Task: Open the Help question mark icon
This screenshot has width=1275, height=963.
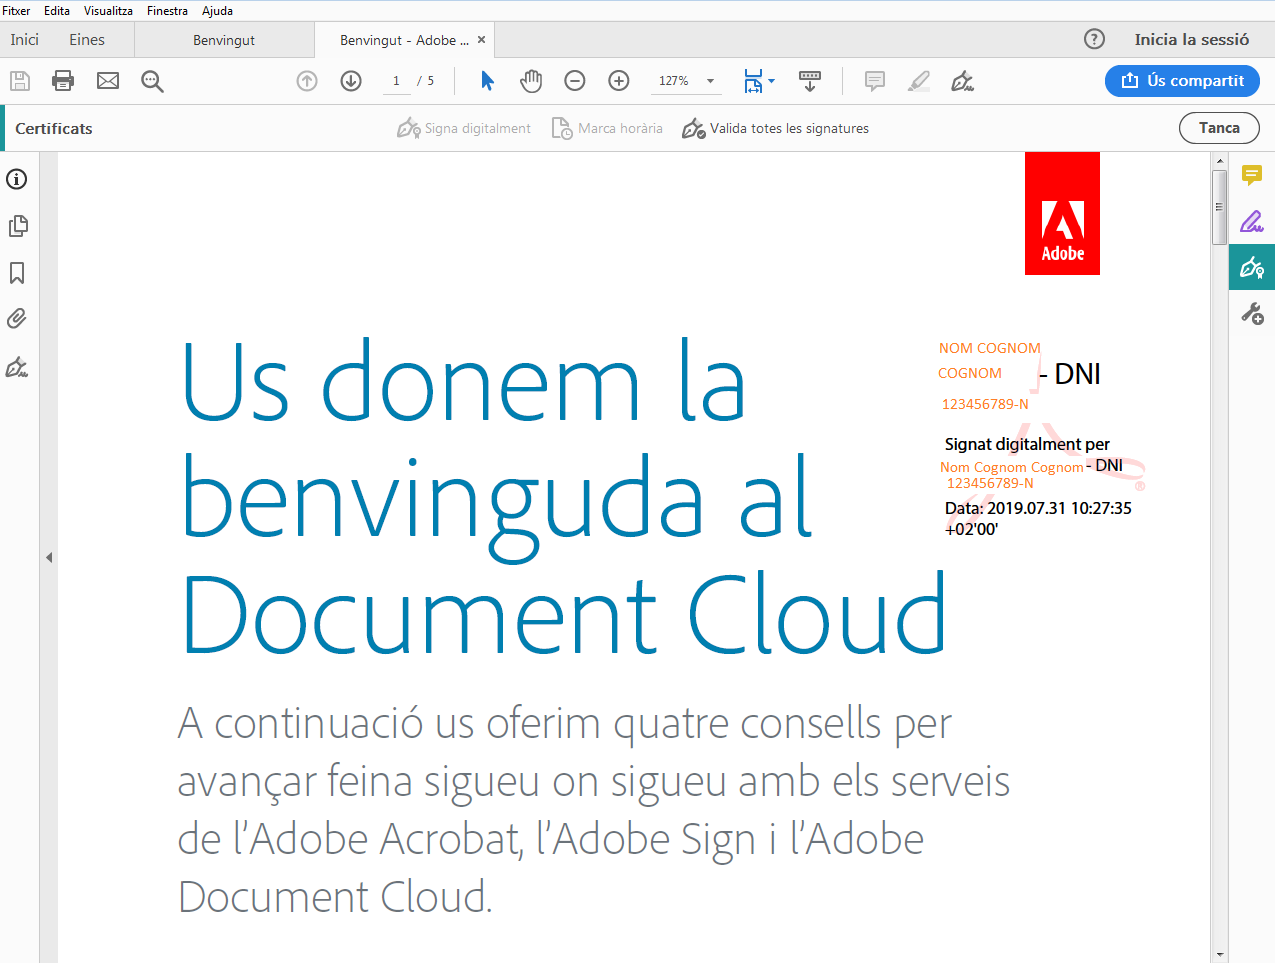Action: point(1095,39)
